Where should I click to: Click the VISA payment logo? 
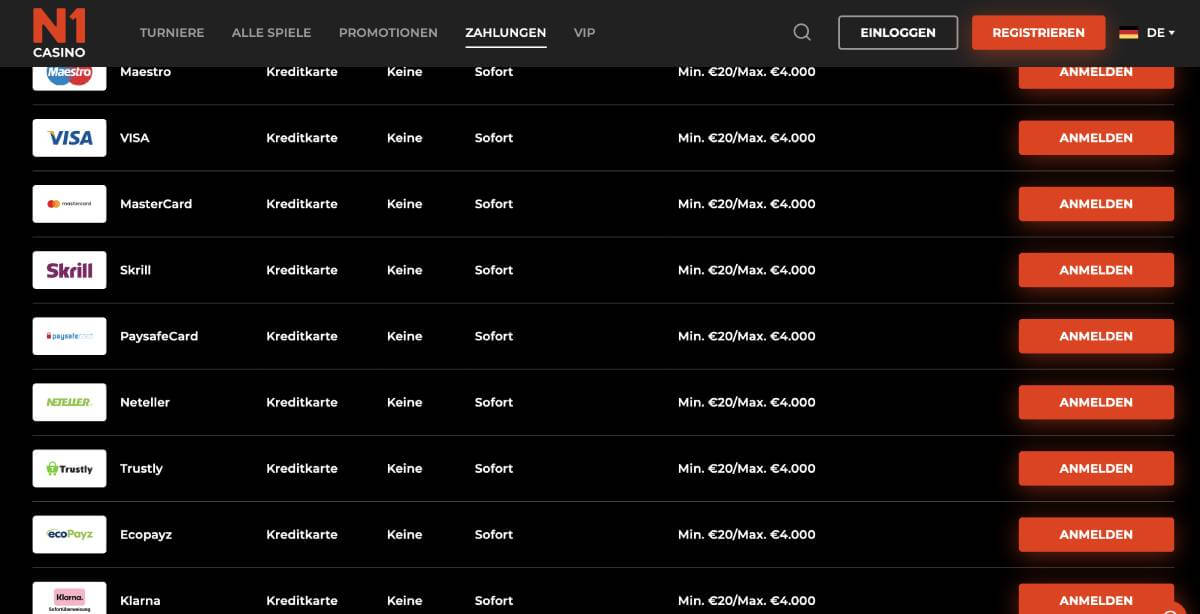point(69,138)
